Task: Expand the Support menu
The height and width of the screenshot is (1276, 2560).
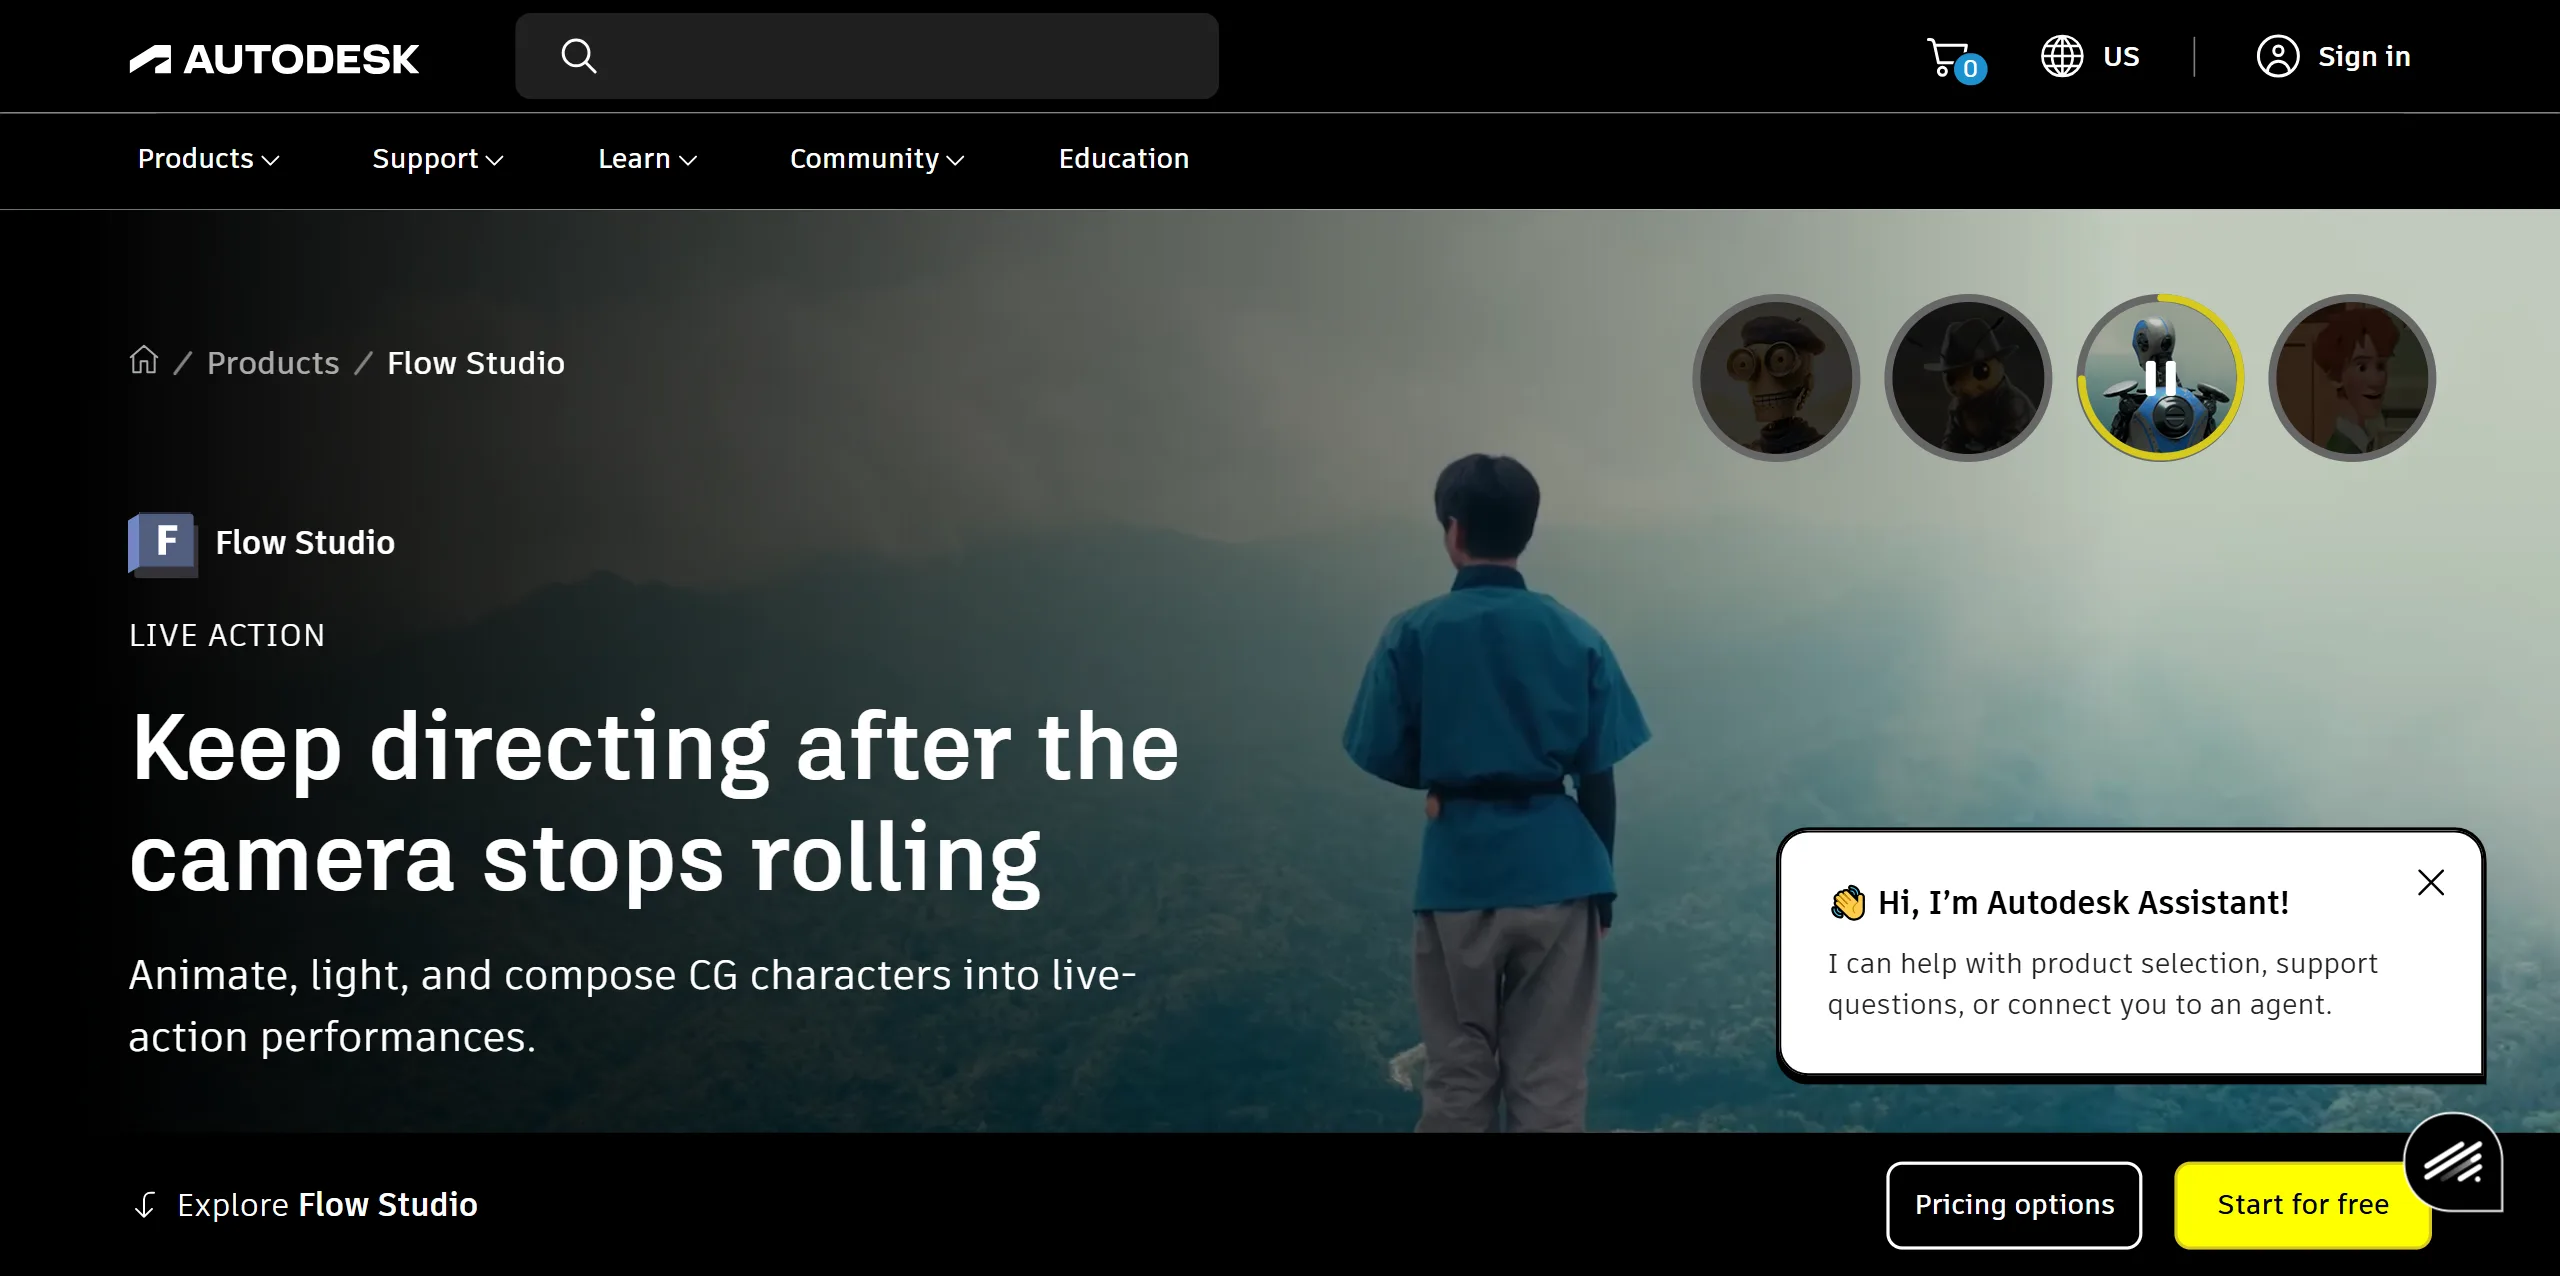Action: 437,159
